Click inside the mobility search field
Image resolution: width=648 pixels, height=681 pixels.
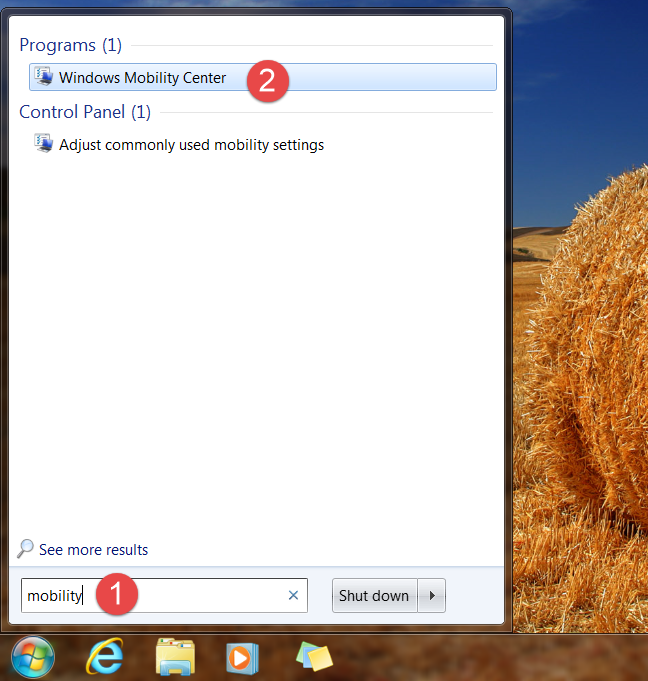click(164, 595)
